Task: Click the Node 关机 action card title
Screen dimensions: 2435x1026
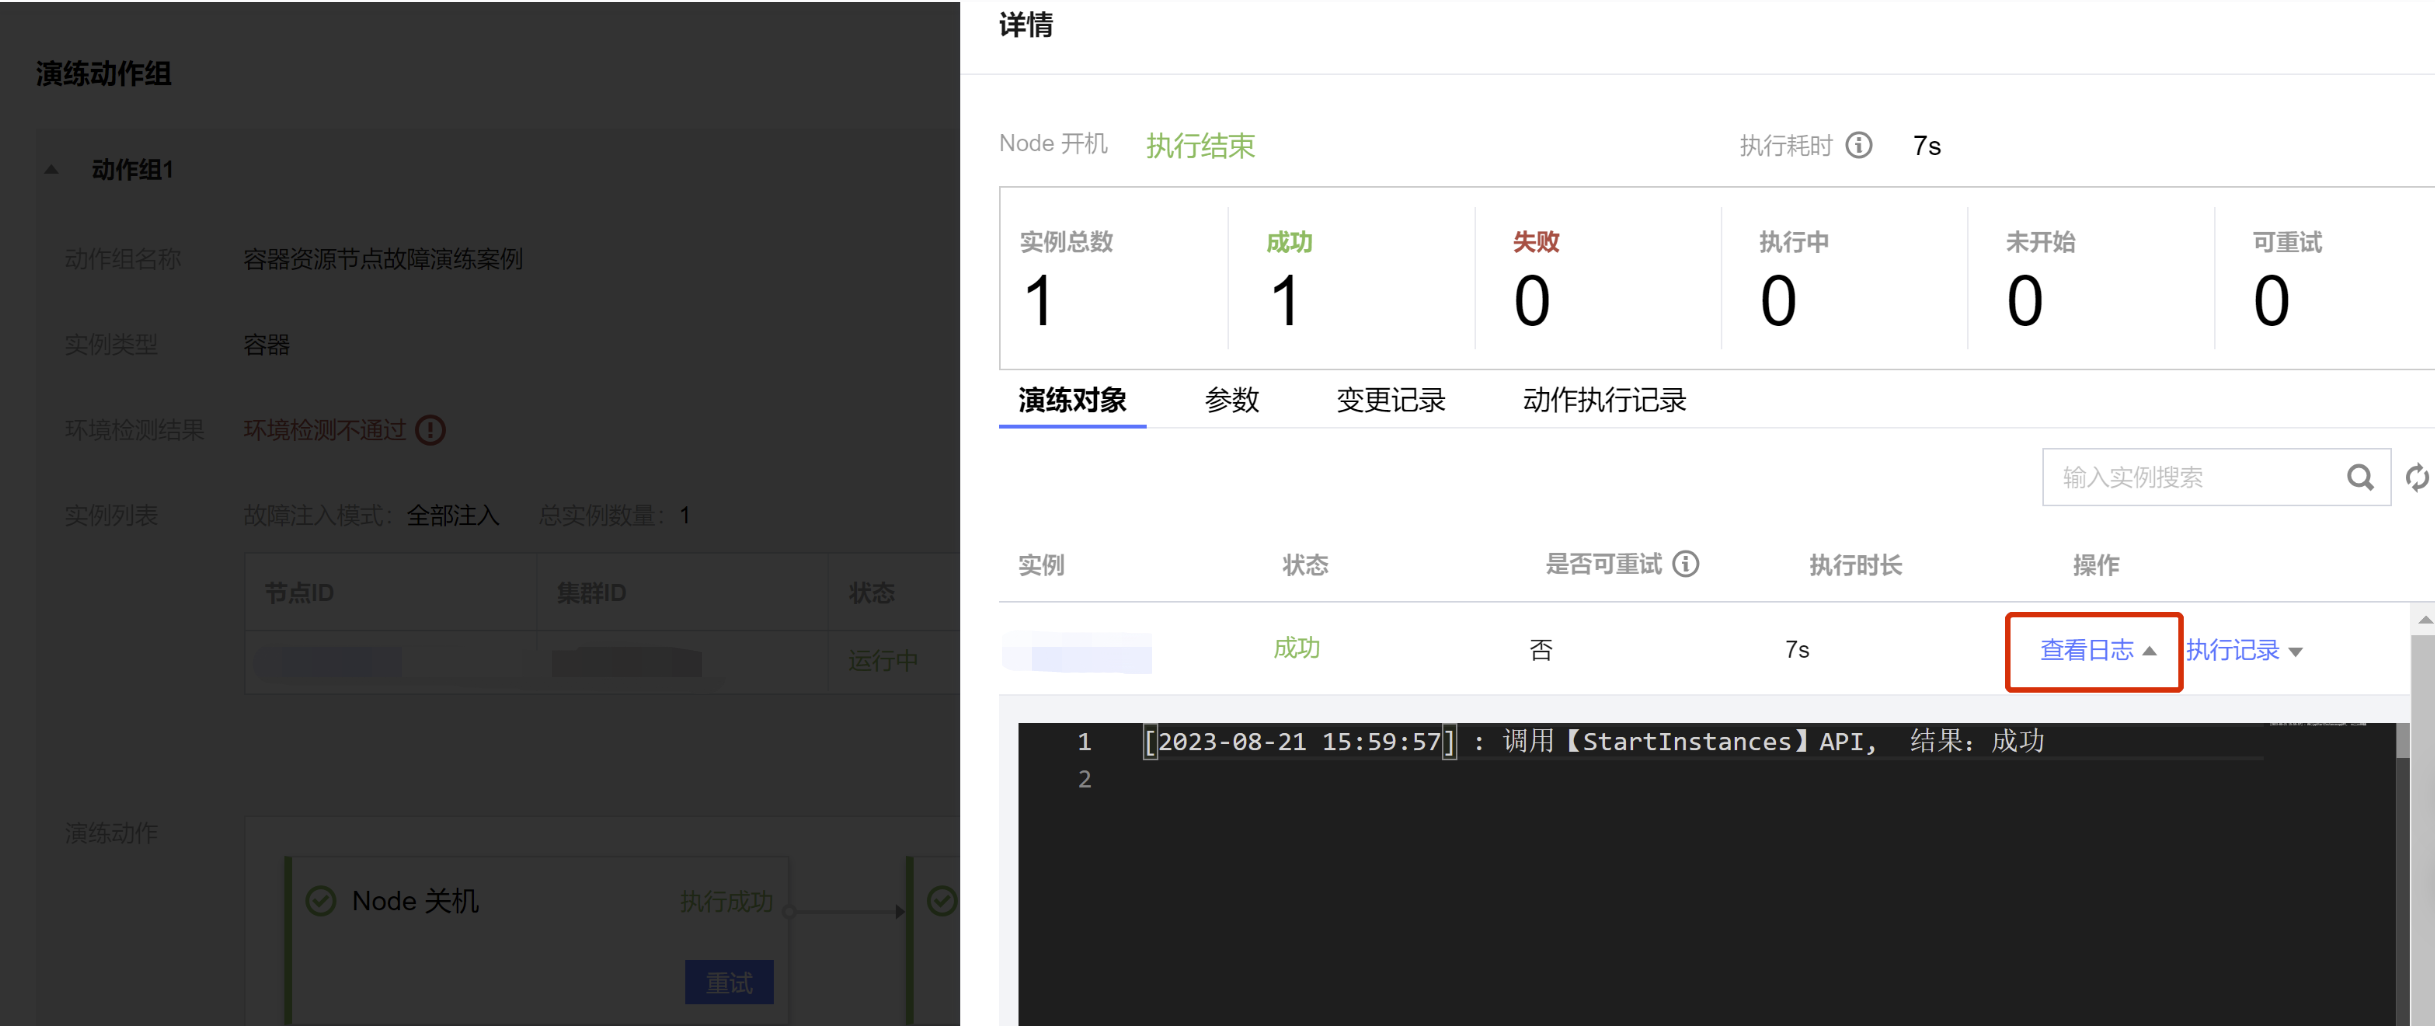Action: (415, 901)
